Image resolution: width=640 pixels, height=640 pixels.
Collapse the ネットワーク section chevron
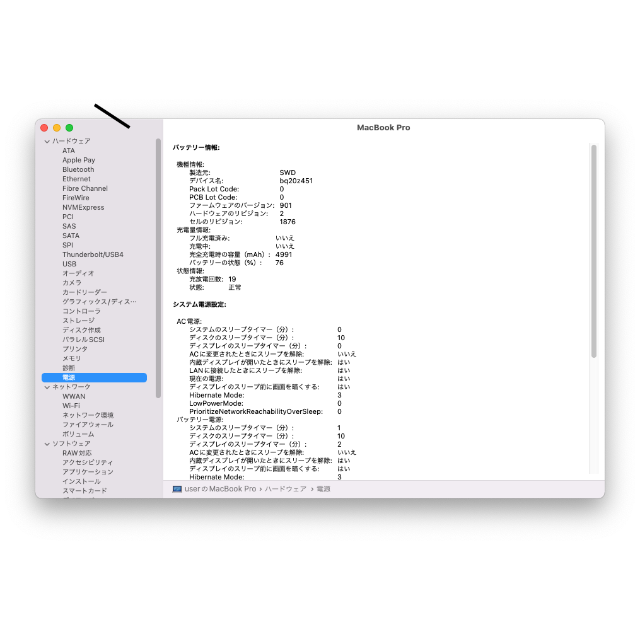[x=47, y=387]
